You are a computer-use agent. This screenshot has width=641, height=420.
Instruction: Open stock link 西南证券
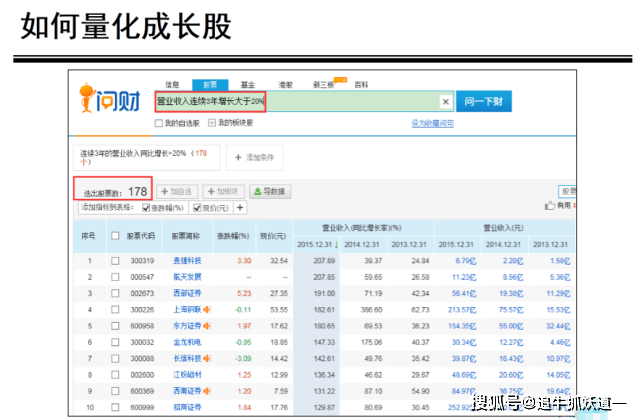(x=187, y=391)
